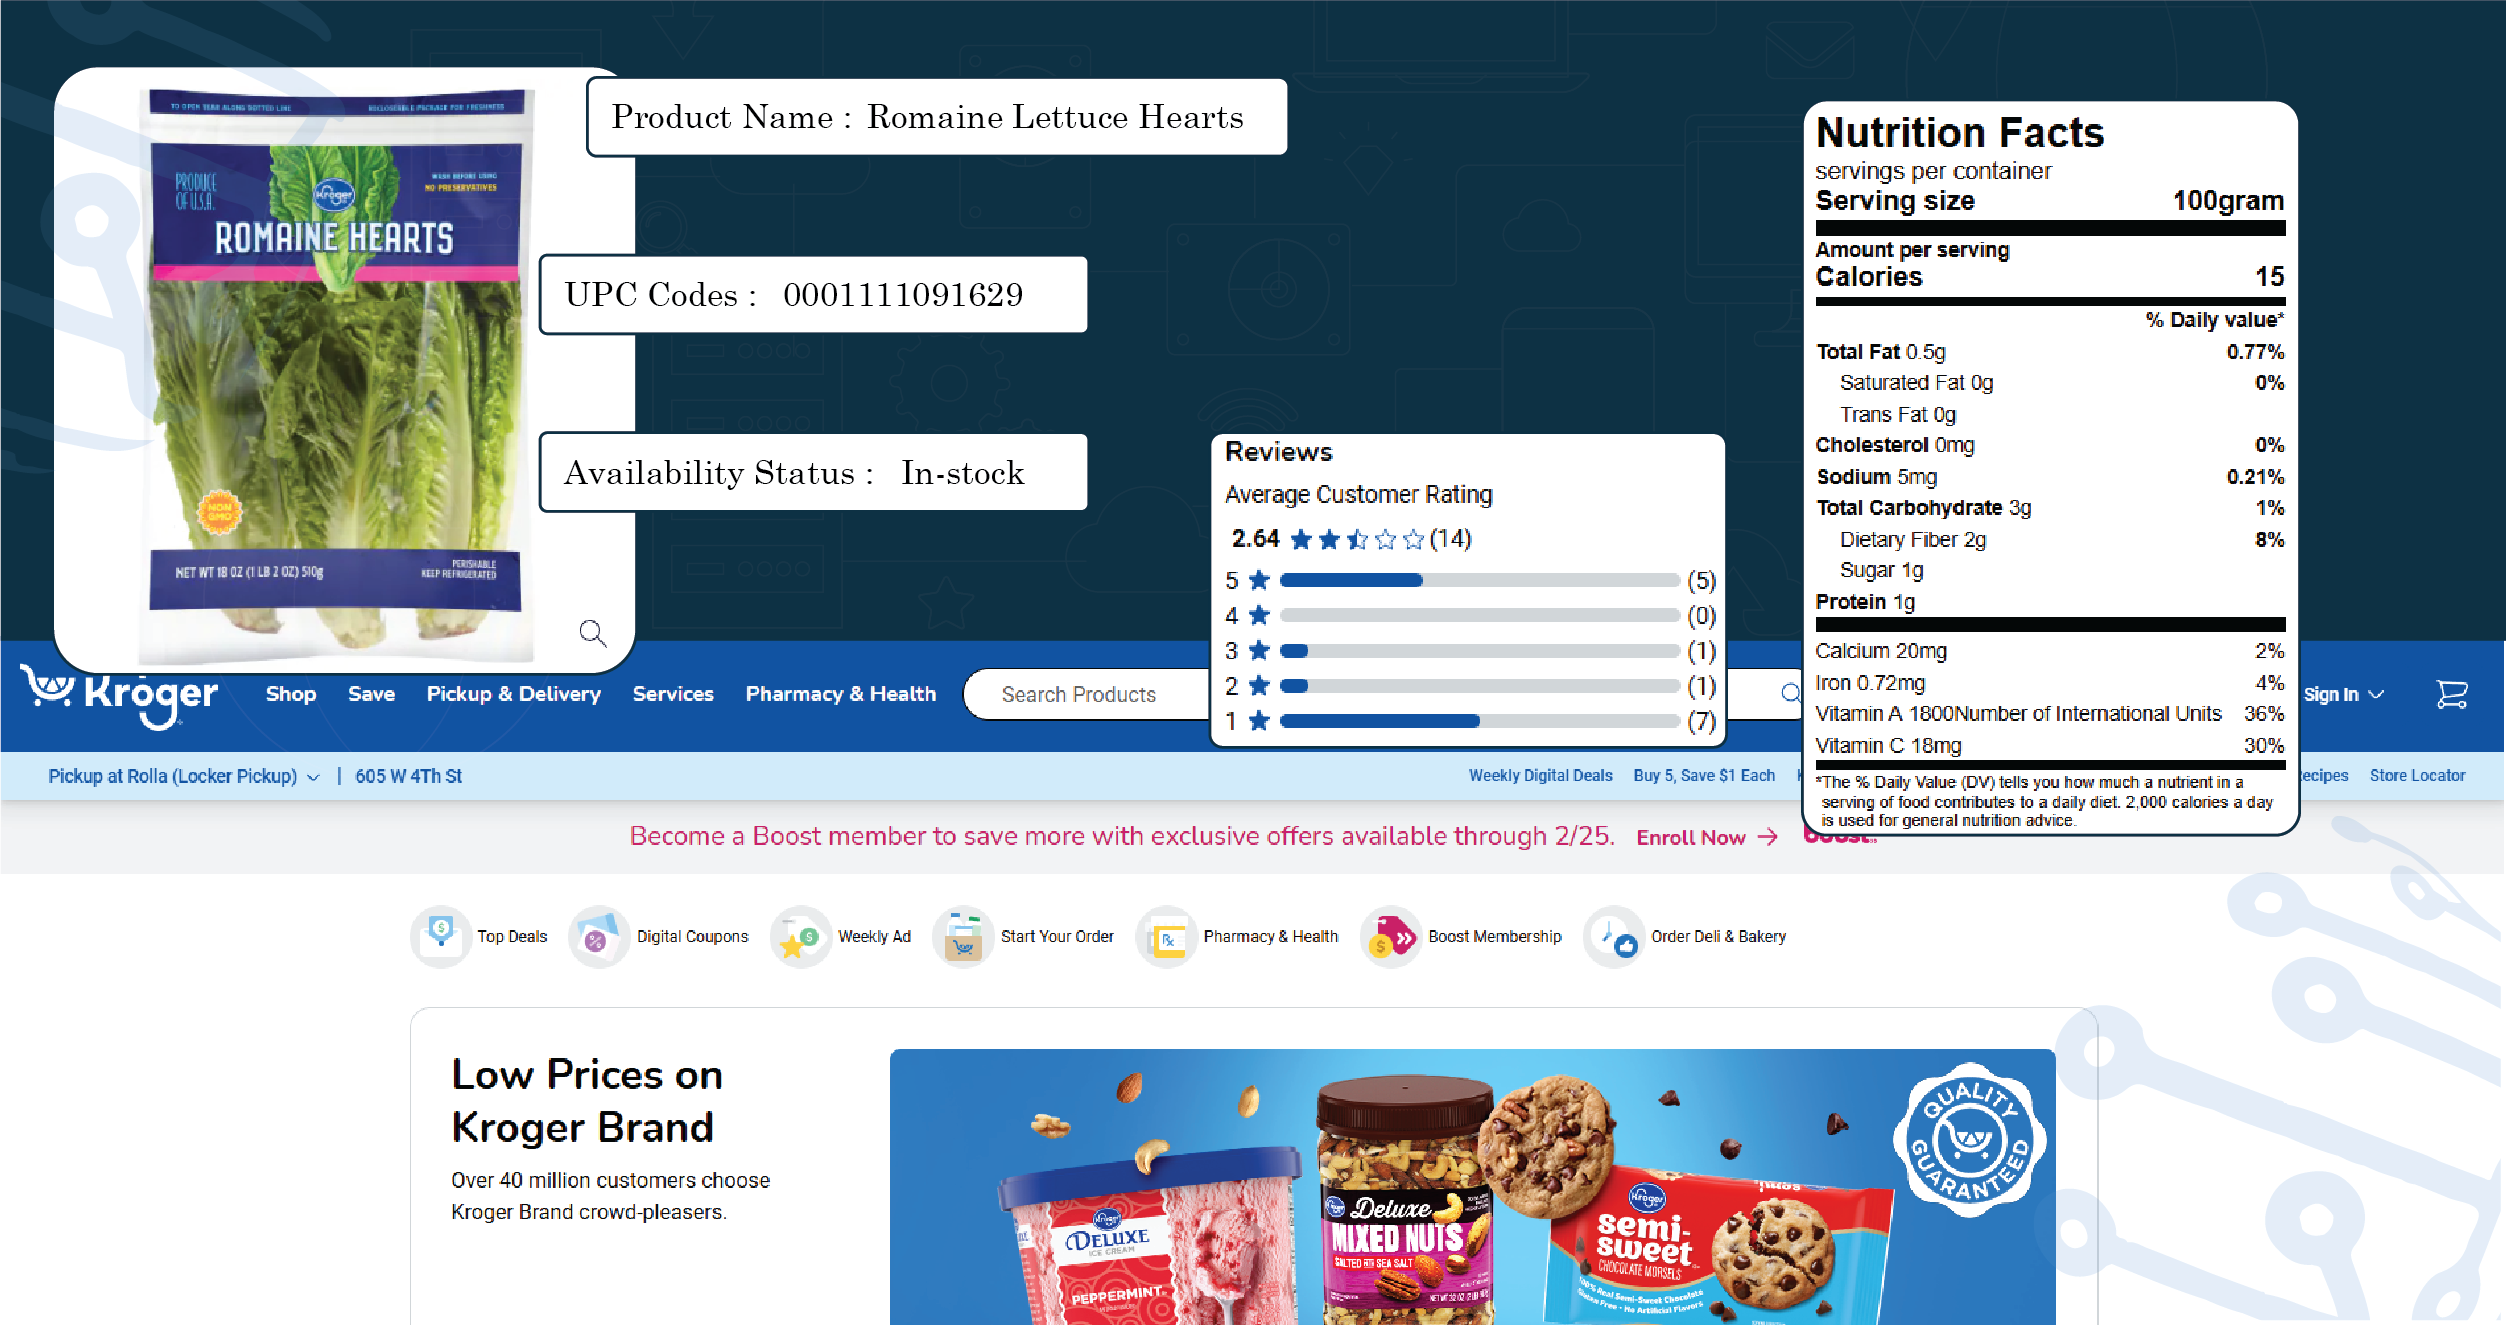Open the Weekly Digital Deals link
This screenshot has height=1325, width=2508.
(1540, 776)
